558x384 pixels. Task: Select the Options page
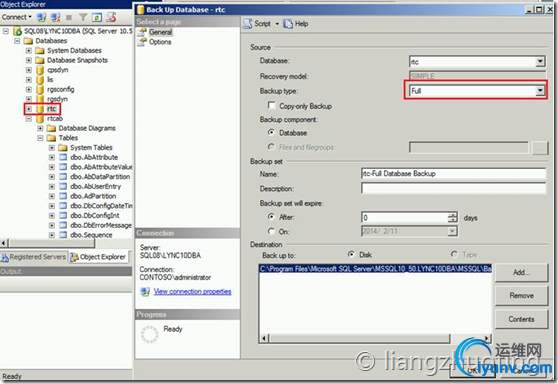pos(160,42)
